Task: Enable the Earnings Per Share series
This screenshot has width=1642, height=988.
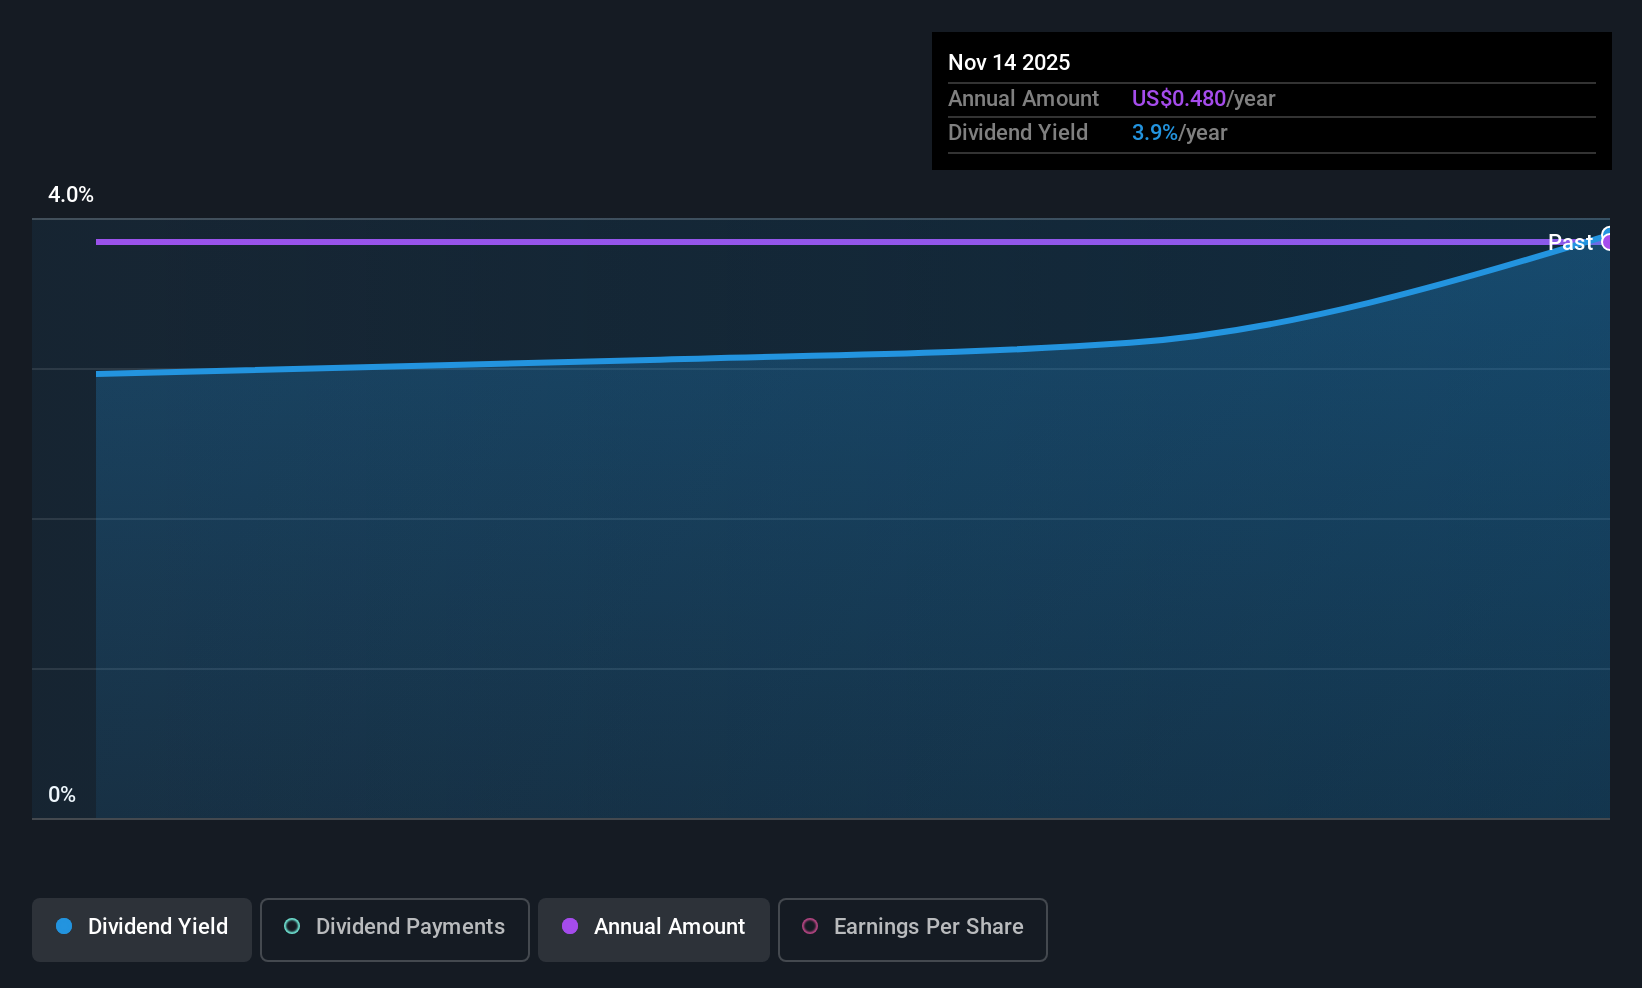Action: click(x=913, y=929)
